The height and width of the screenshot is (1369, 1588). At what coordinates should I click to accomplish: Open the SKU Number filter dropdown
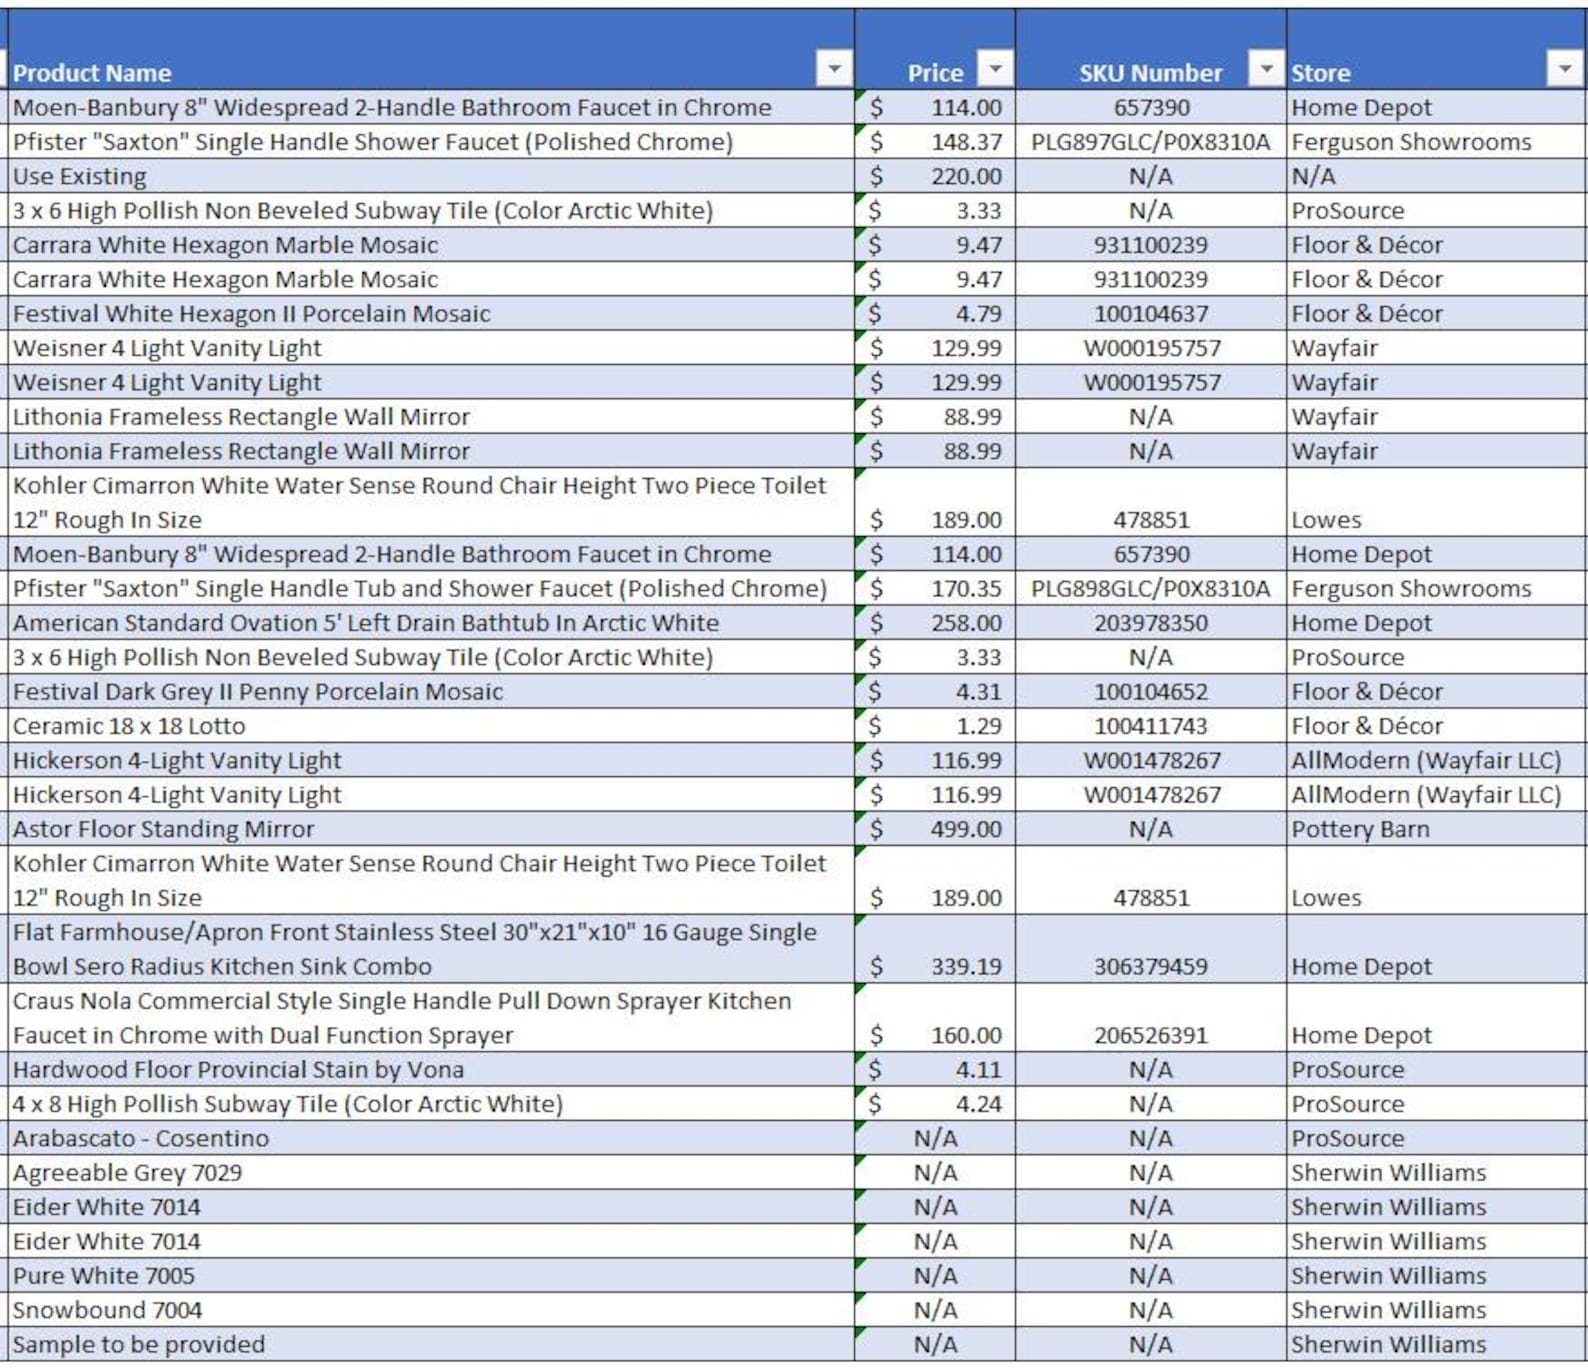pyautogui.click(x=1266, y=69)
